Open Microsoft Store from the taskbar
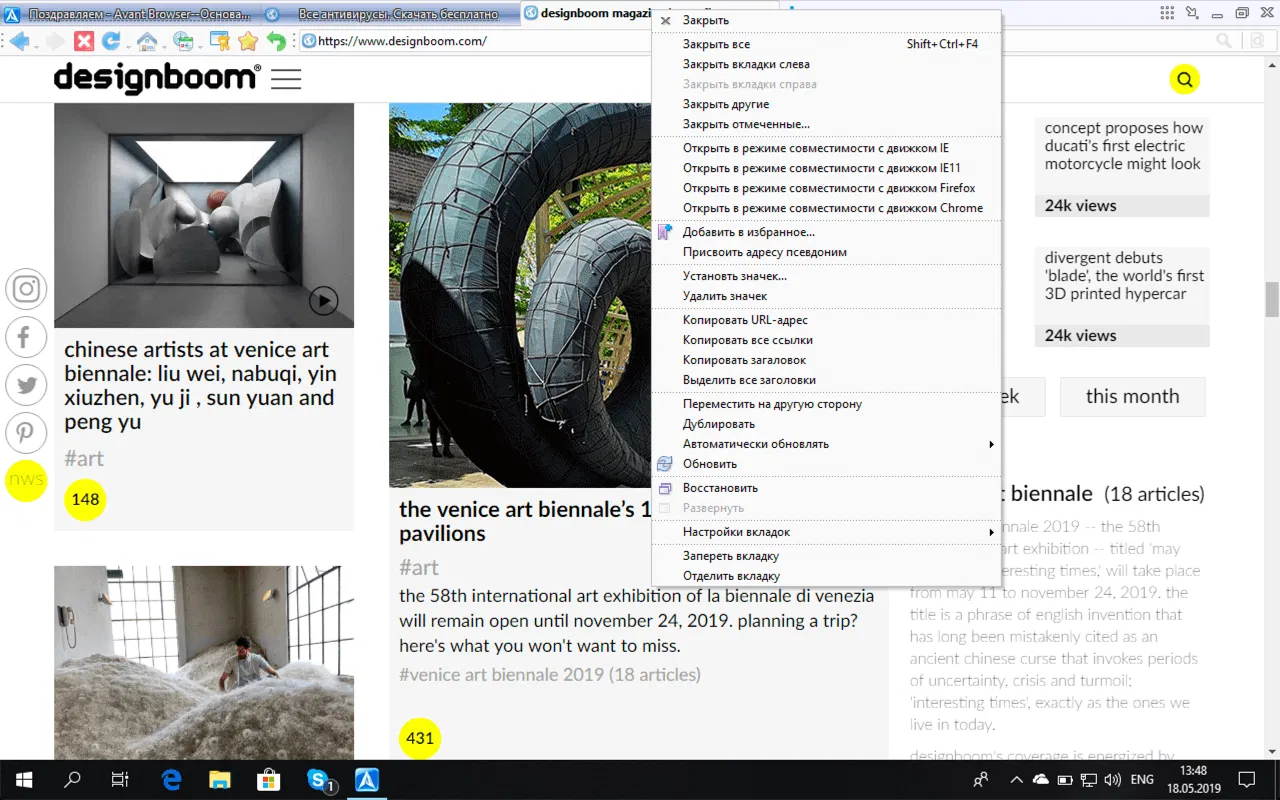The width and height of the screenshot is (1280, 800). pyautogui.click(x=268, y=780)
